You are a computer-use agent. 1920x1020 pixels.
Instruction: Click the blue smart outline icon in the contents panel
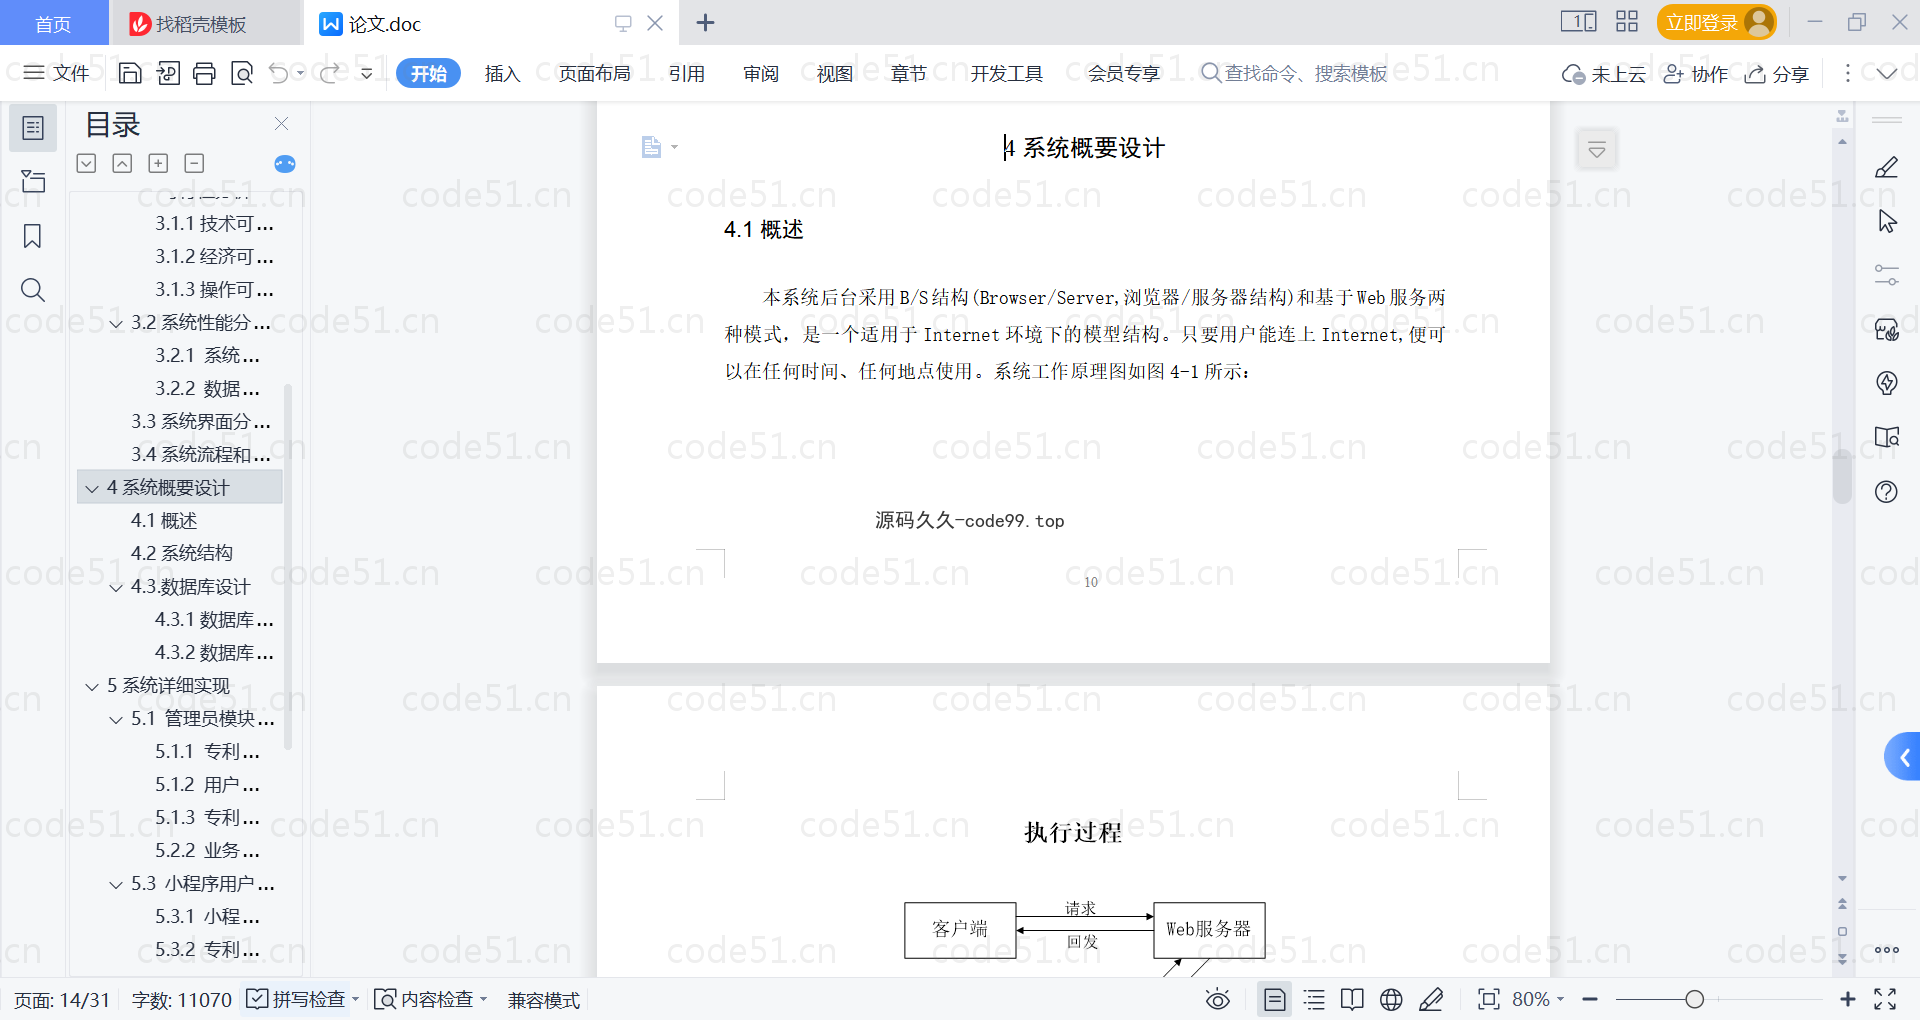pos(285,164)
